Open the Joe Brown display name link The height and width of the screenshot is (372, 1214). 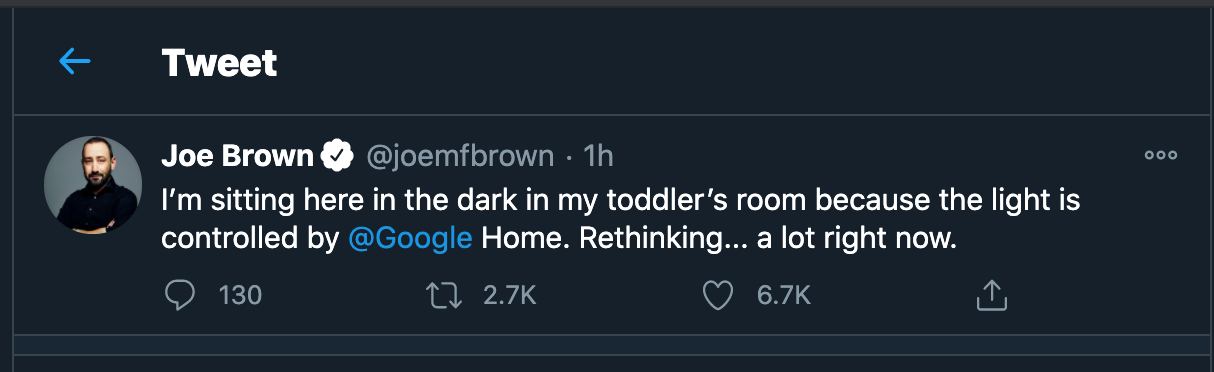point(238,156)
